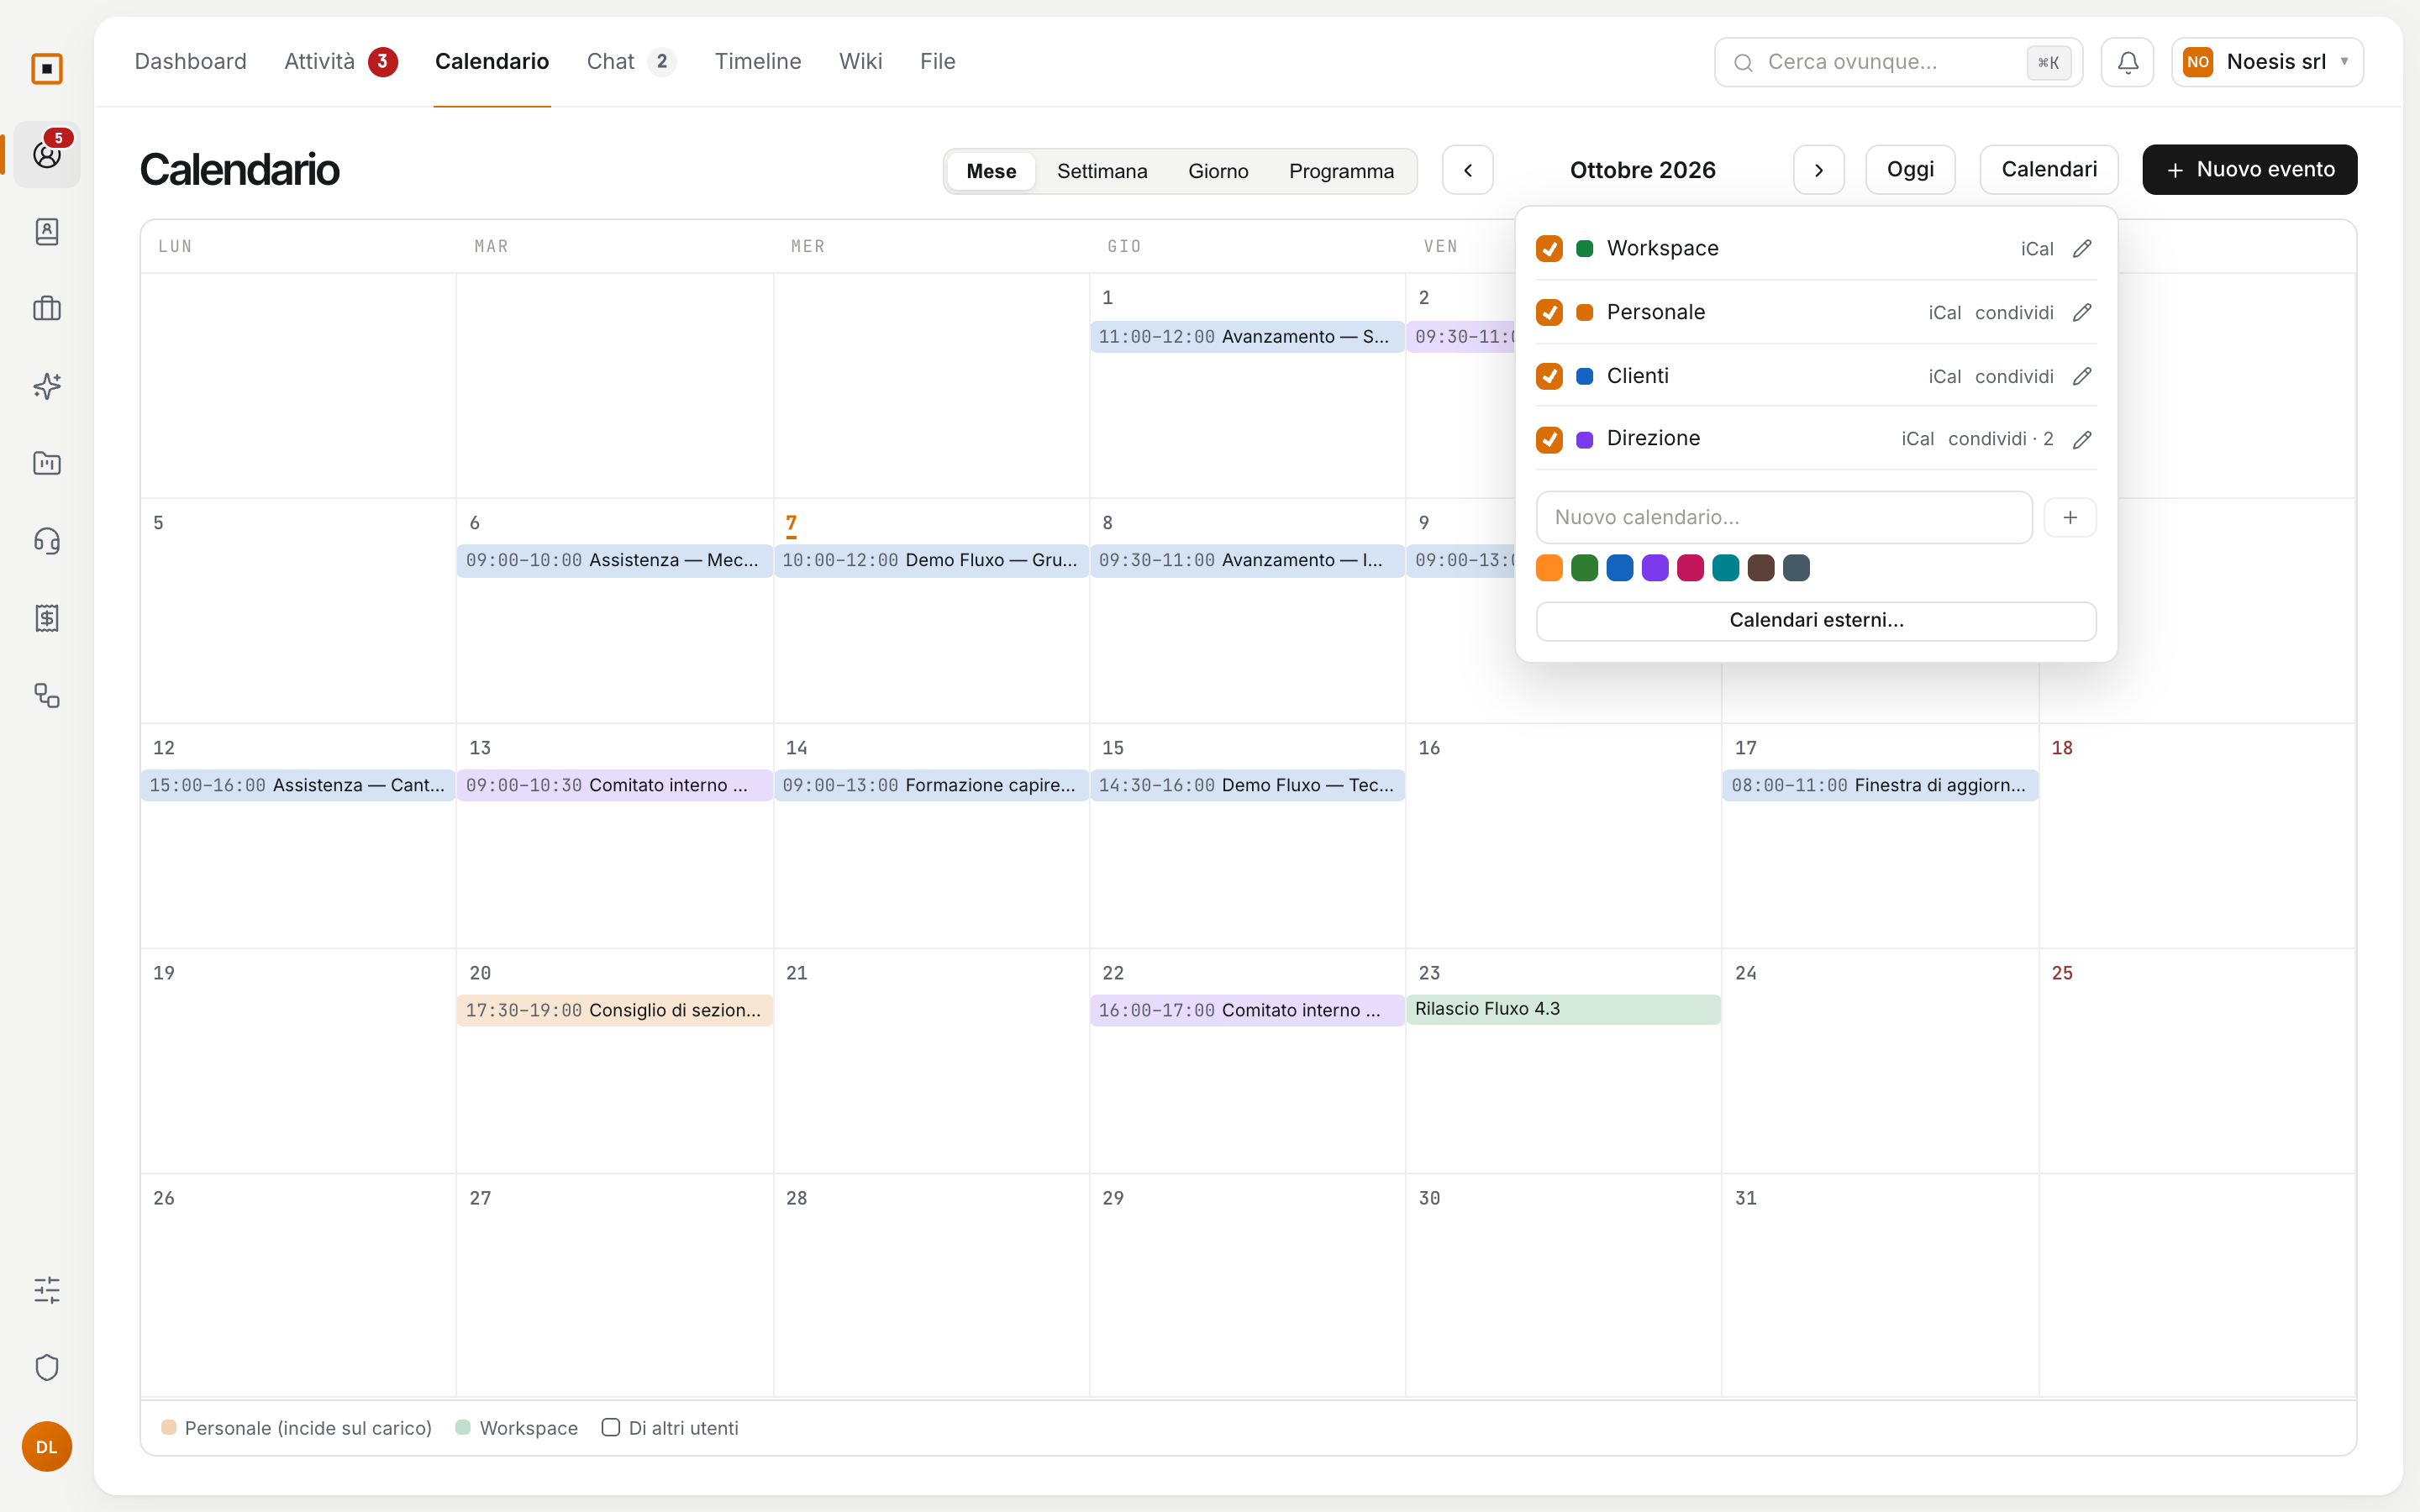This screenshot has width=2420, height=1512.
Task: Select the Programma view
Action: [x=1341, y=171]
